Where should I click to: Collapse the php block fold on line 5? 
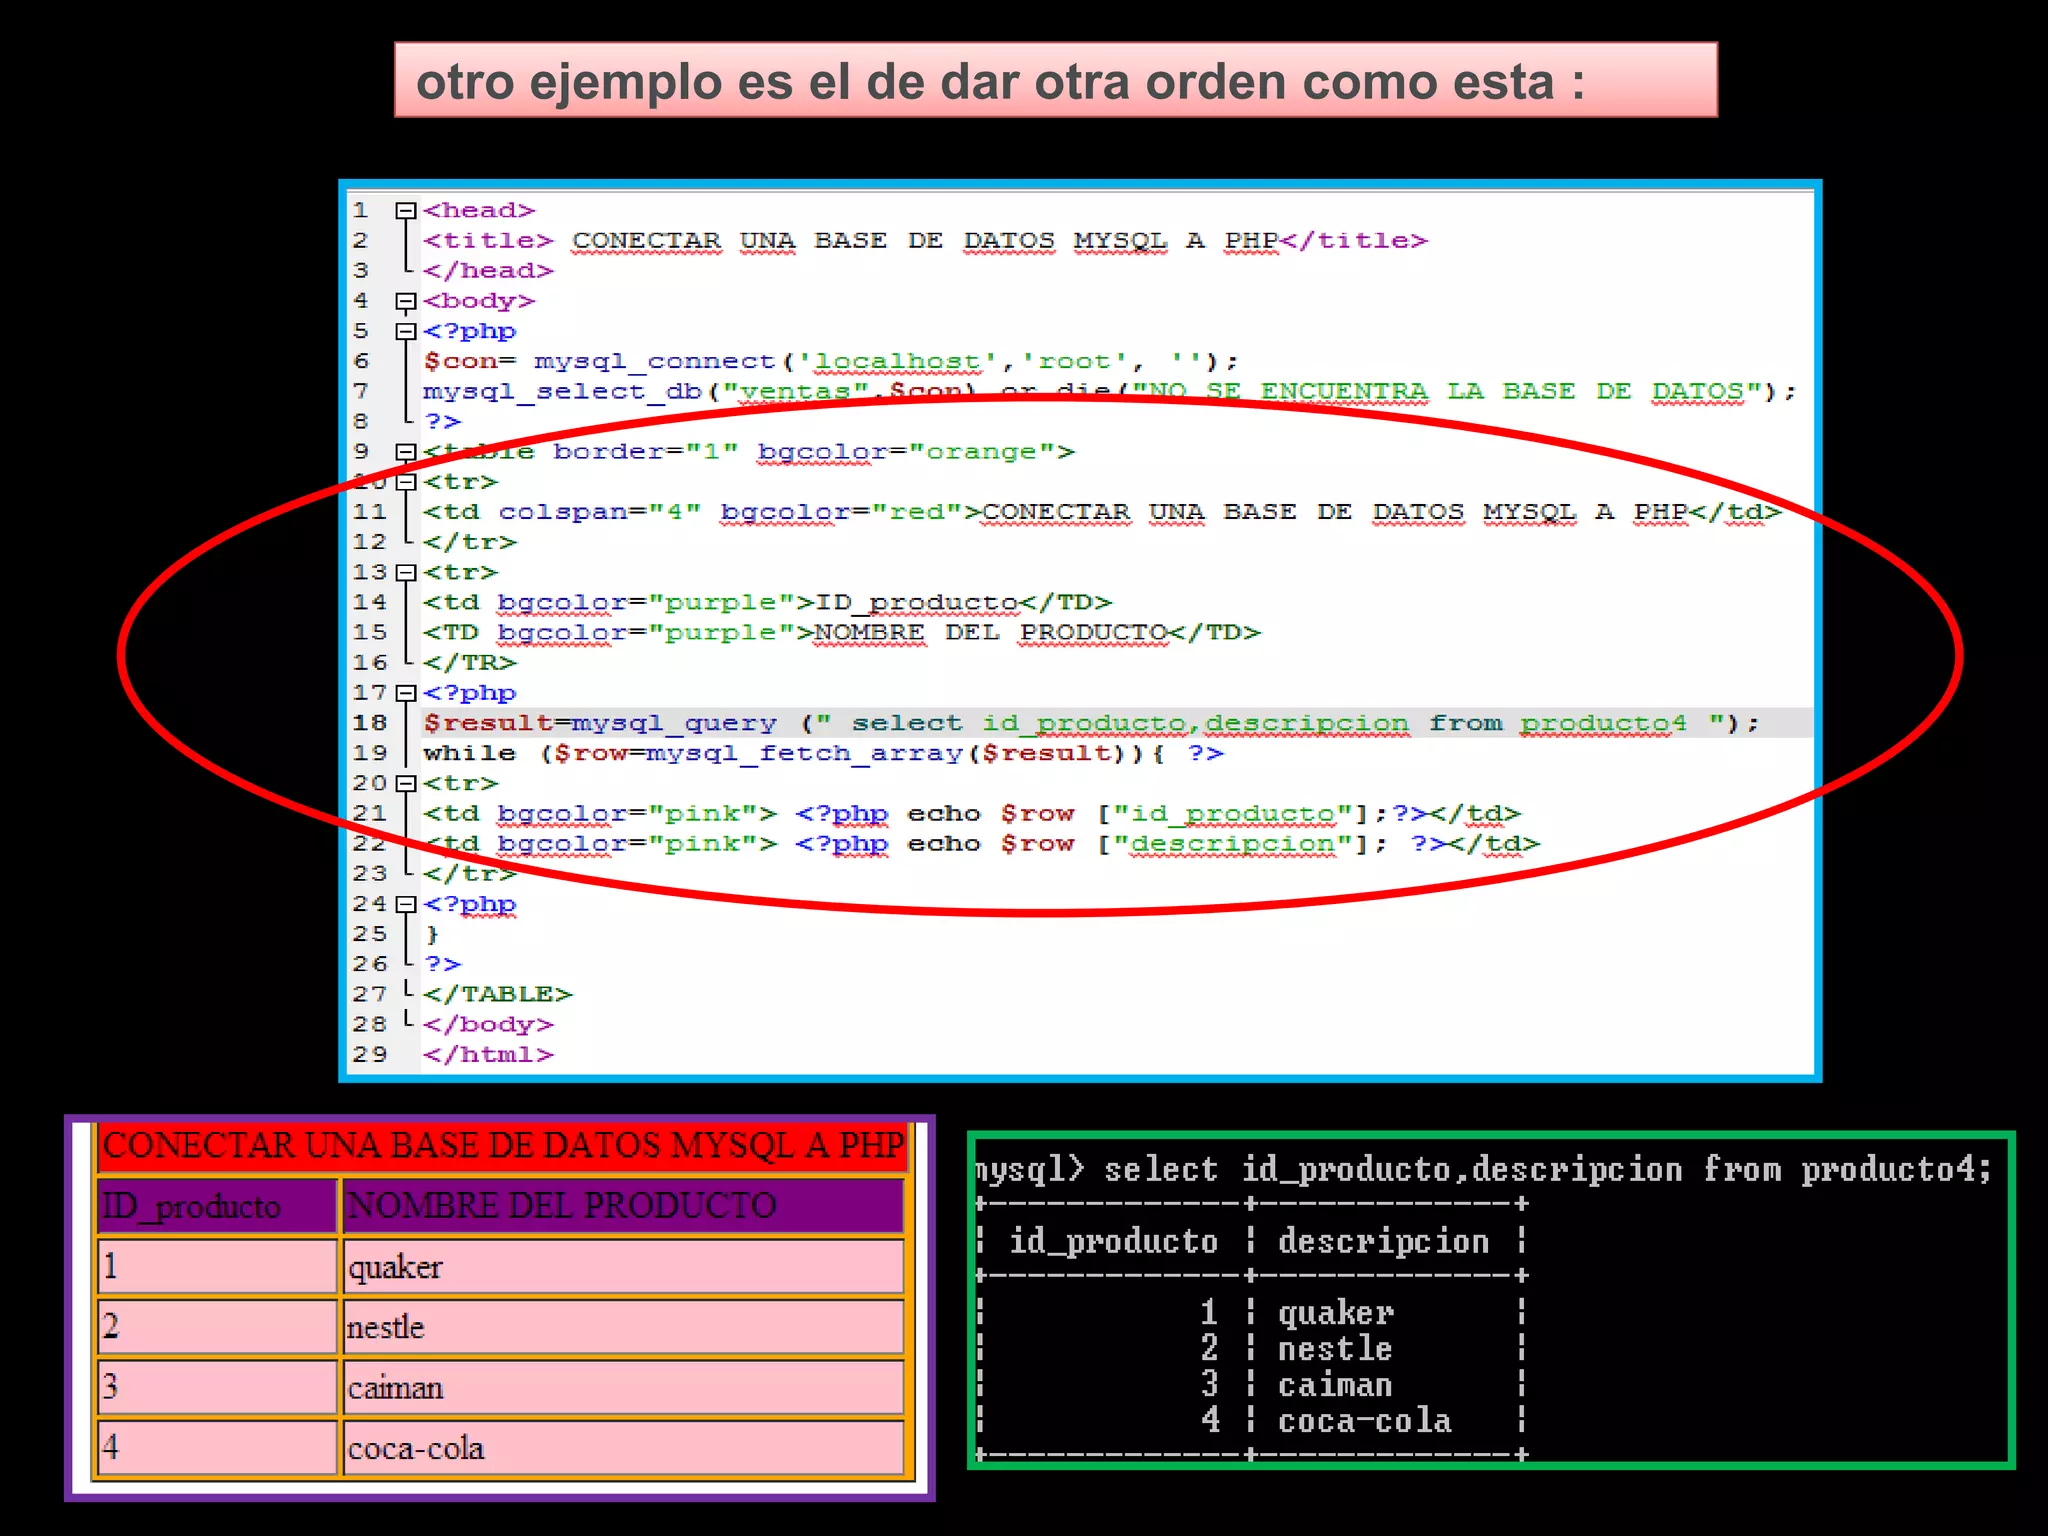click(x=405, y=331)
